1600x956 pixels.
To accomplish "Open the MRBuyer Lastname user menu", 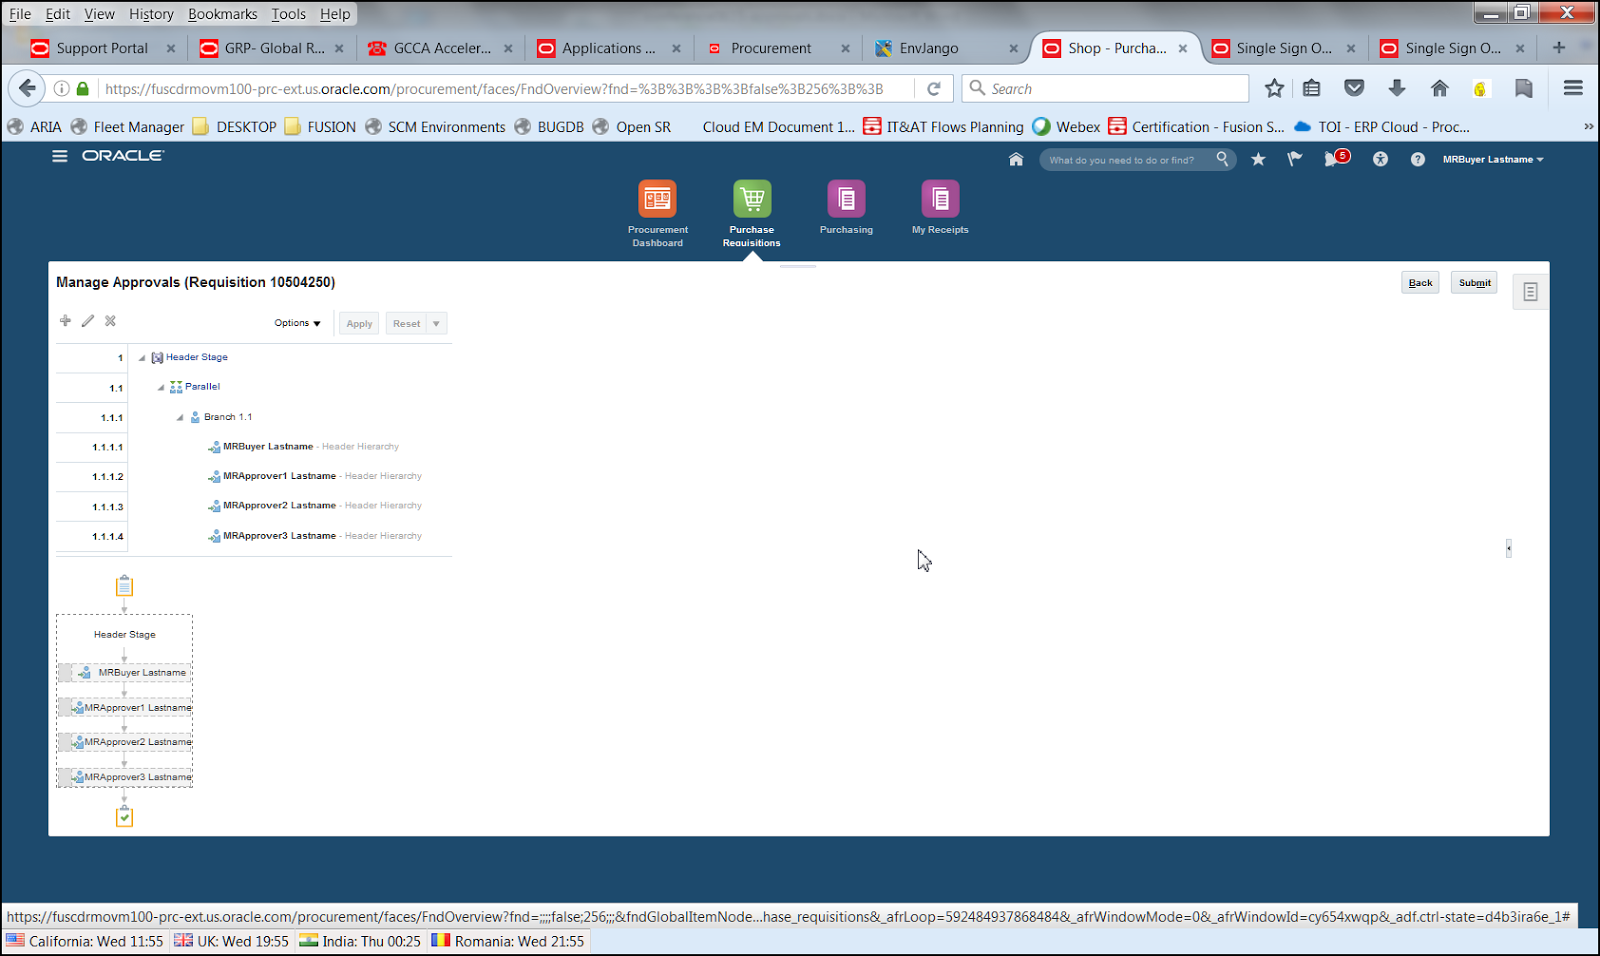I will tap(1492, 159).
